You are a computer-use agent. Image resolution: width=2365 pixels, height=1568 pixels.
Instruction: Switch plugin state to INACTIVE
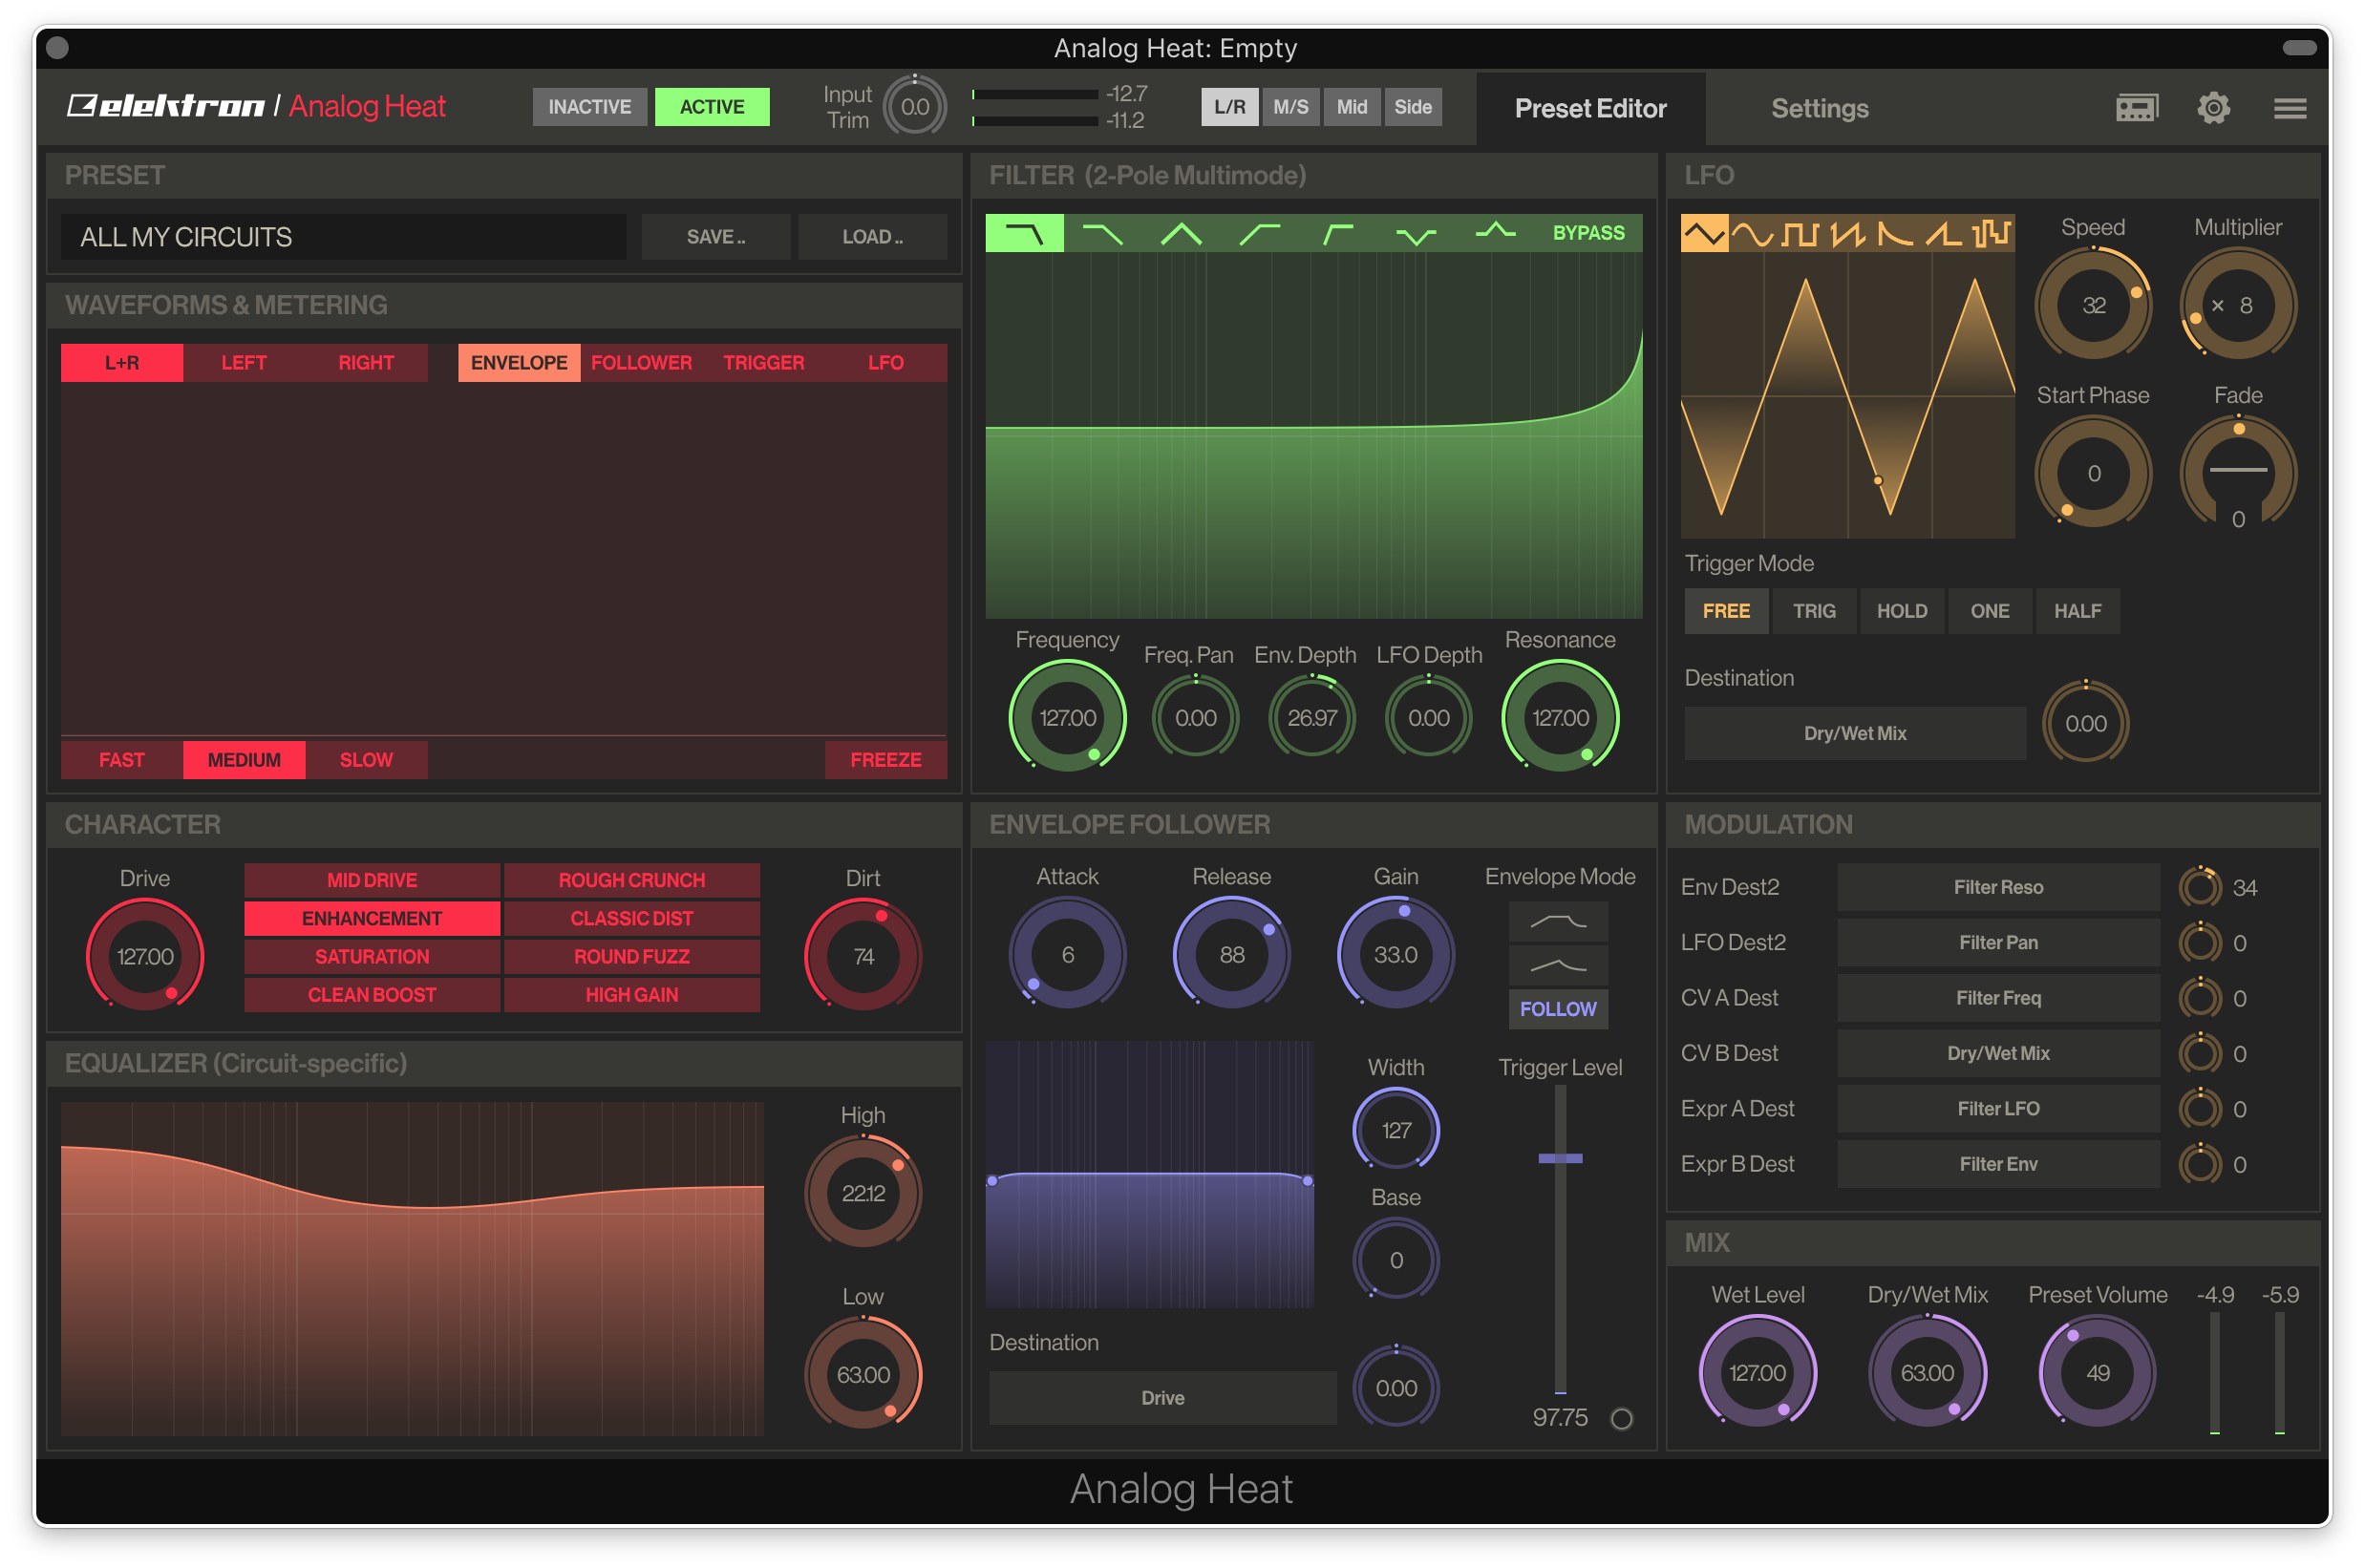[589, 106]
